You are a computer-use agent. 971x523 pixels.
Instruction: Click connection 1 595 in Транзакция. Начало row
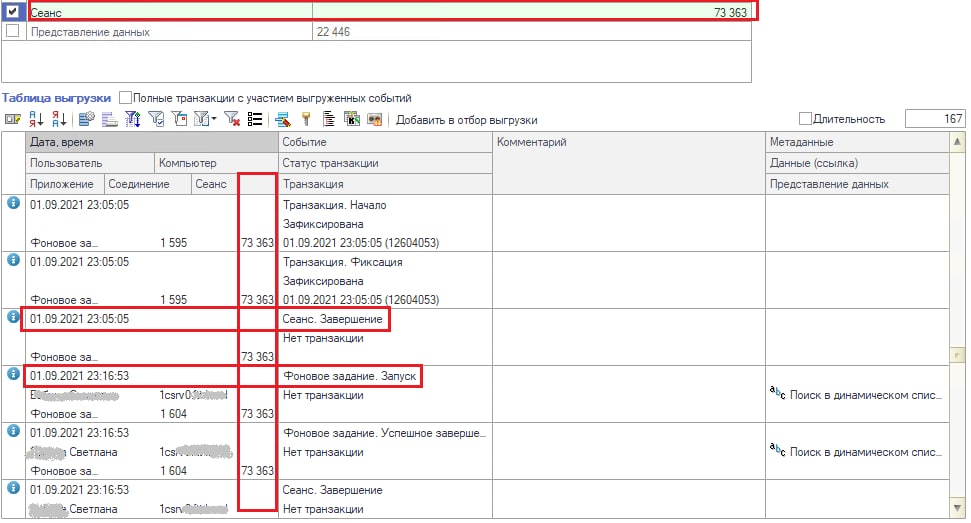[x=173, y=243]
